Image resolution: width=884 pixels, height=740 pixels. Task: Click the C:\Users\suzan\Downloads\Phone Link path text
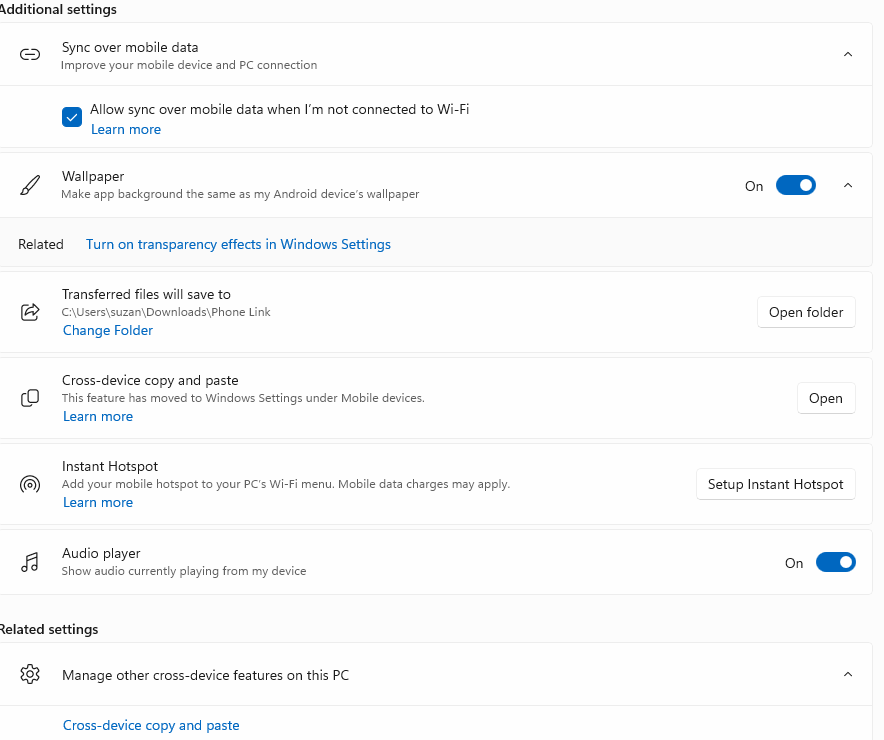click(x=166, y=312)
